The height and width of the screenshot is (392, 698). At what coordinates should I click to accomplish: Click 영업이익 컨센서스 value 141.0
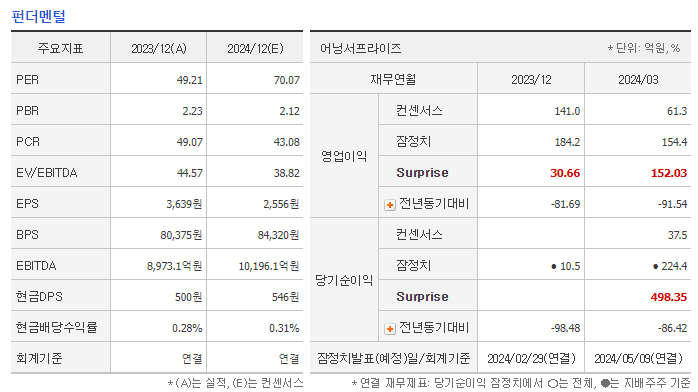pyautogui.click(x=567, y=111)
